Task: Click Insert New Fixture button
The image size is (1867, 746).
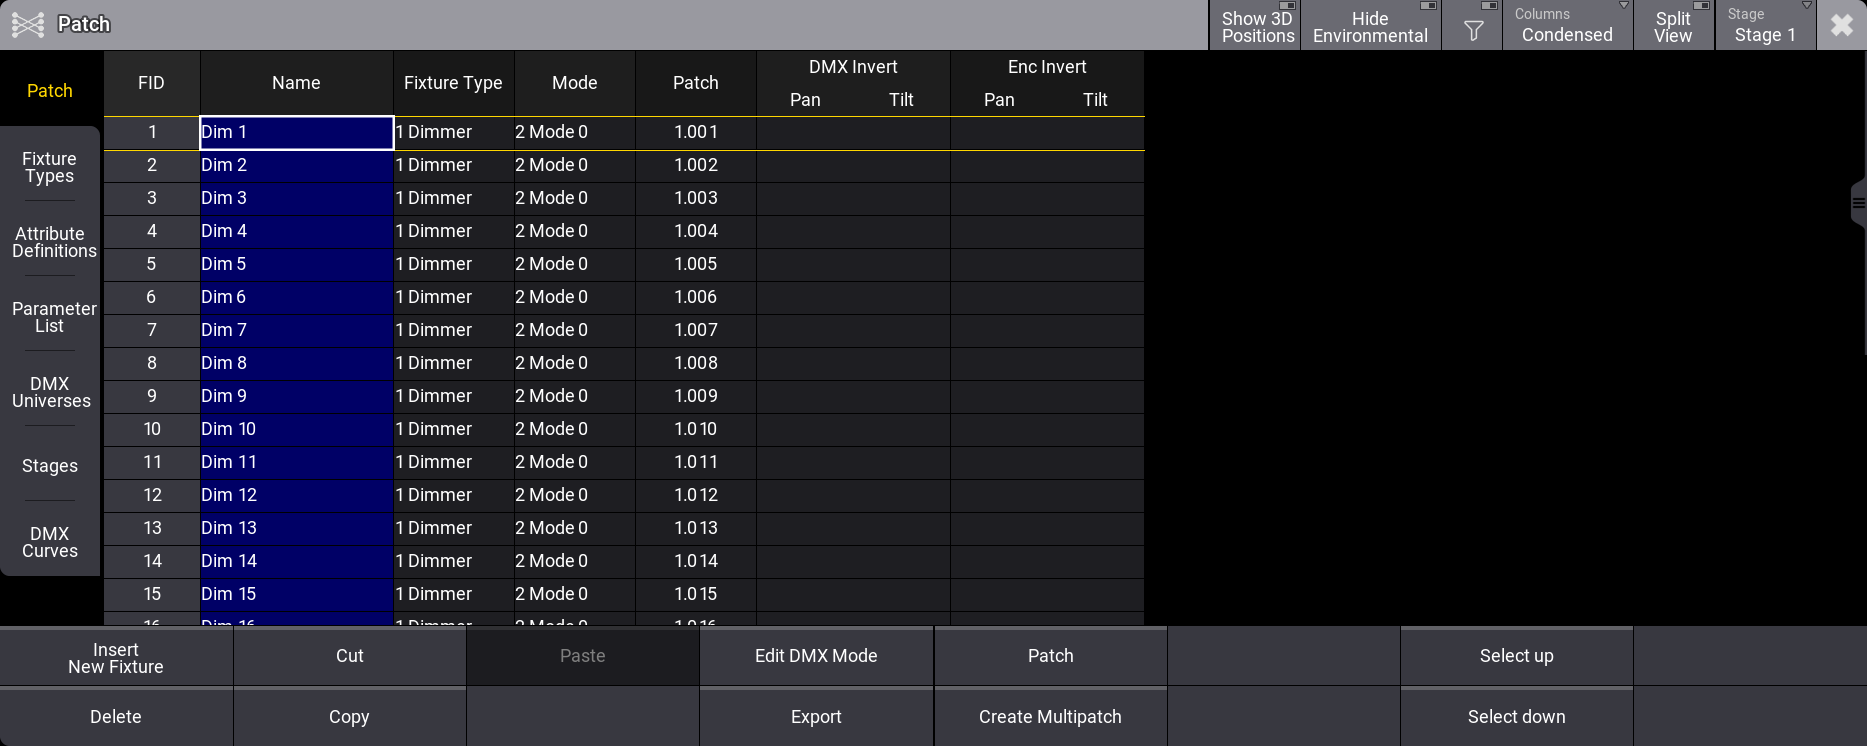Action: (116, 657)
